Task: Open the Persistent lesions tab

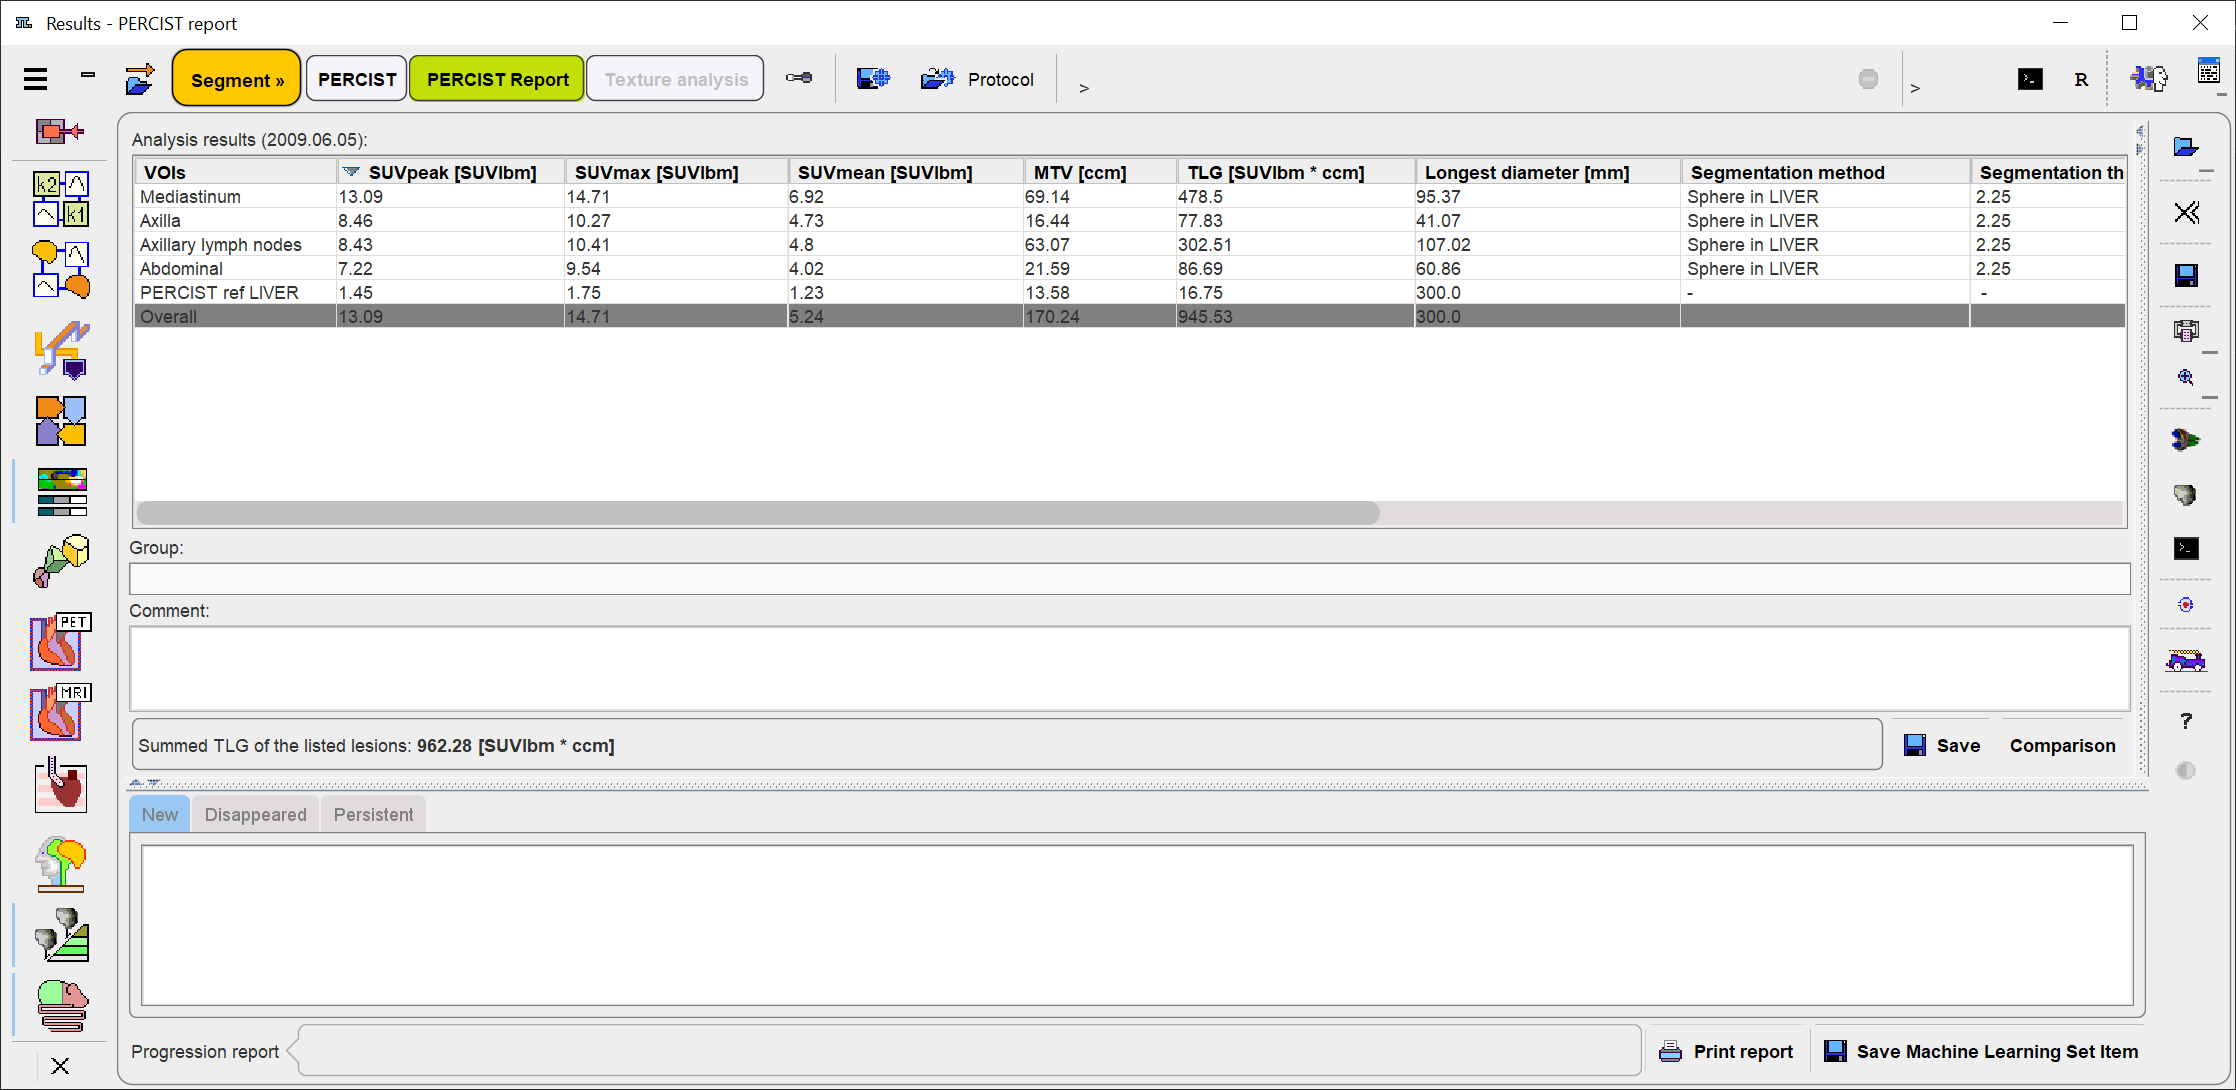Action: 373,814
